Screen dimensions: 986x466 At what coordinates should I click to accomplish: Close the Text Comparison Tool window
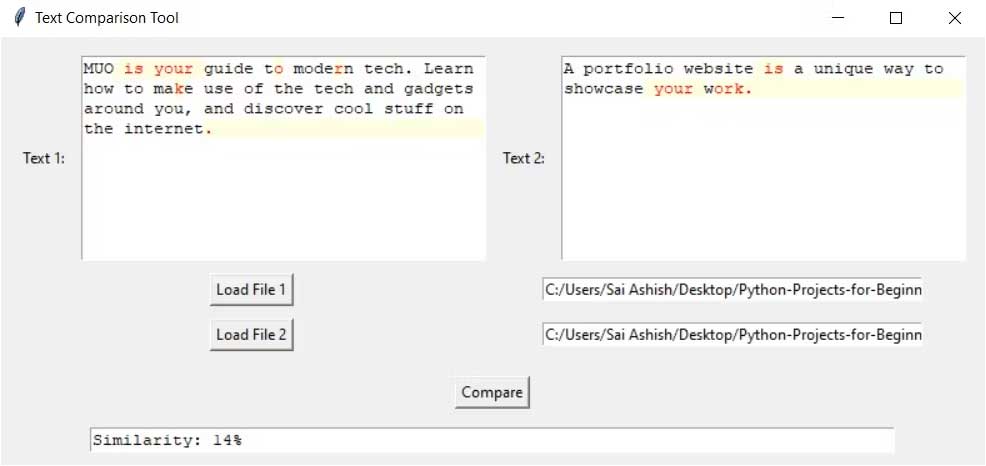[954, 18]
